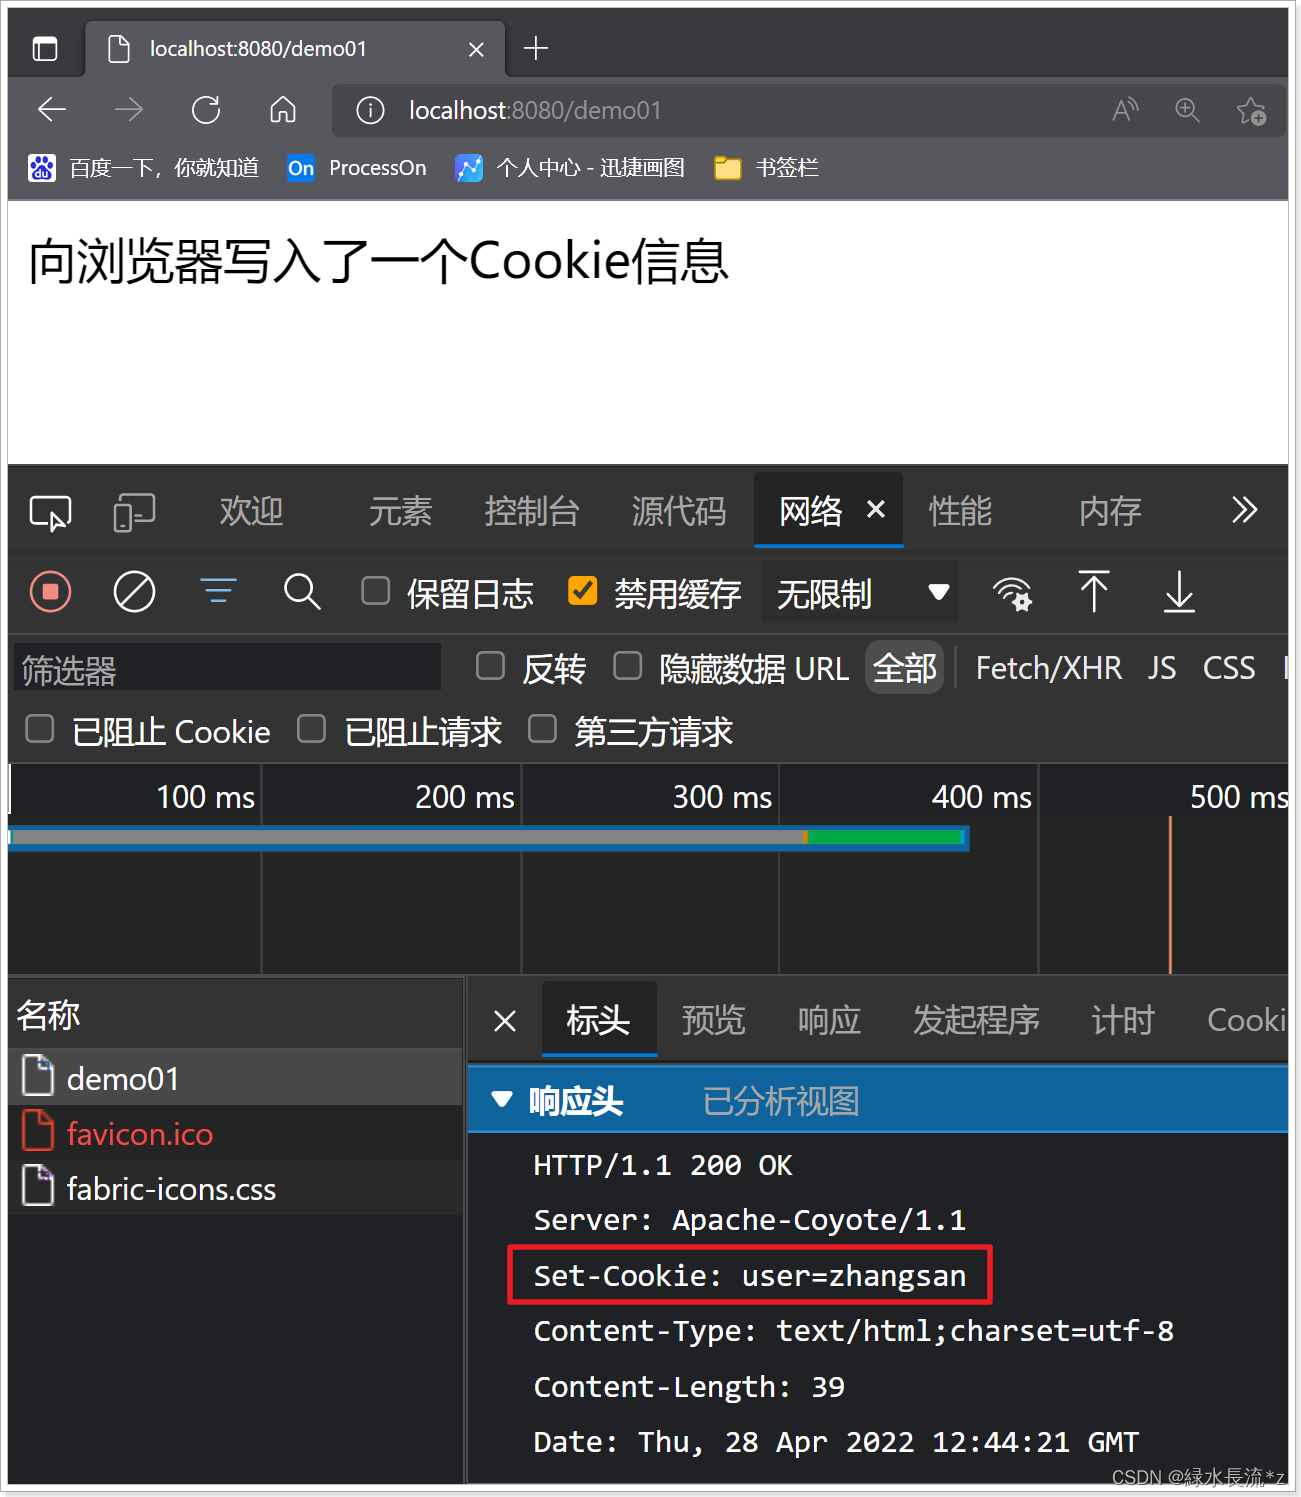Clear the network log
Viewport: 1301px width, 1497px height.
[134, 592]
